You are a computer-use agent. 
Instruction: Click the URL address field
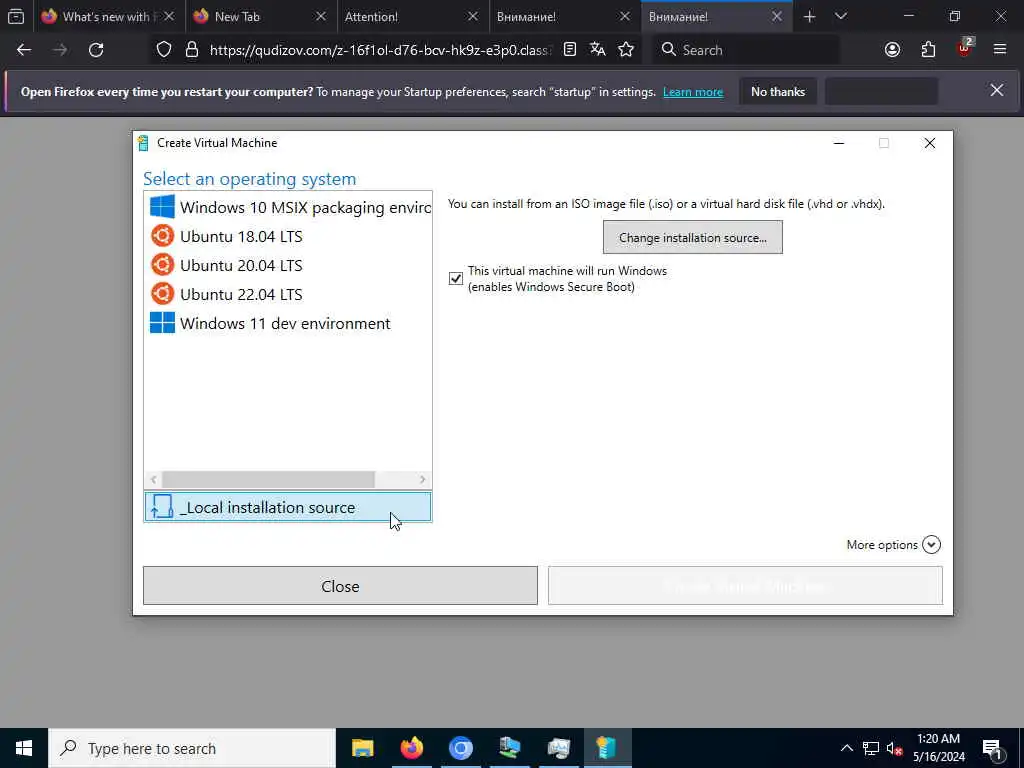click(x=380, y=50)
